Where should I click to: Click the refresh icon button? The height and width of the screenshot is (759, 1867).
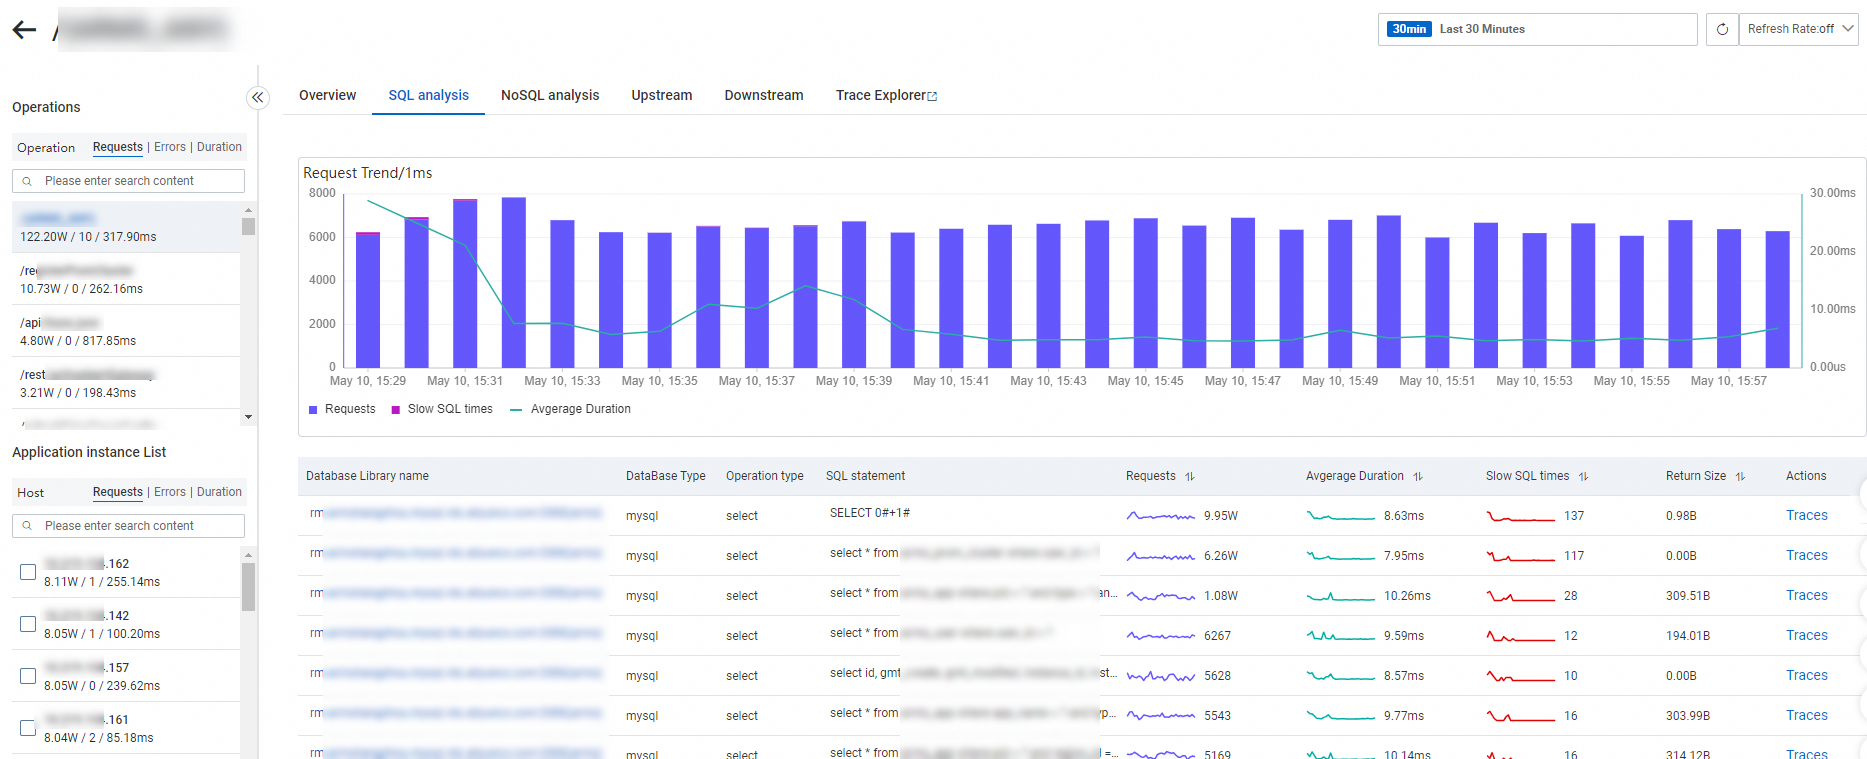1722,29
